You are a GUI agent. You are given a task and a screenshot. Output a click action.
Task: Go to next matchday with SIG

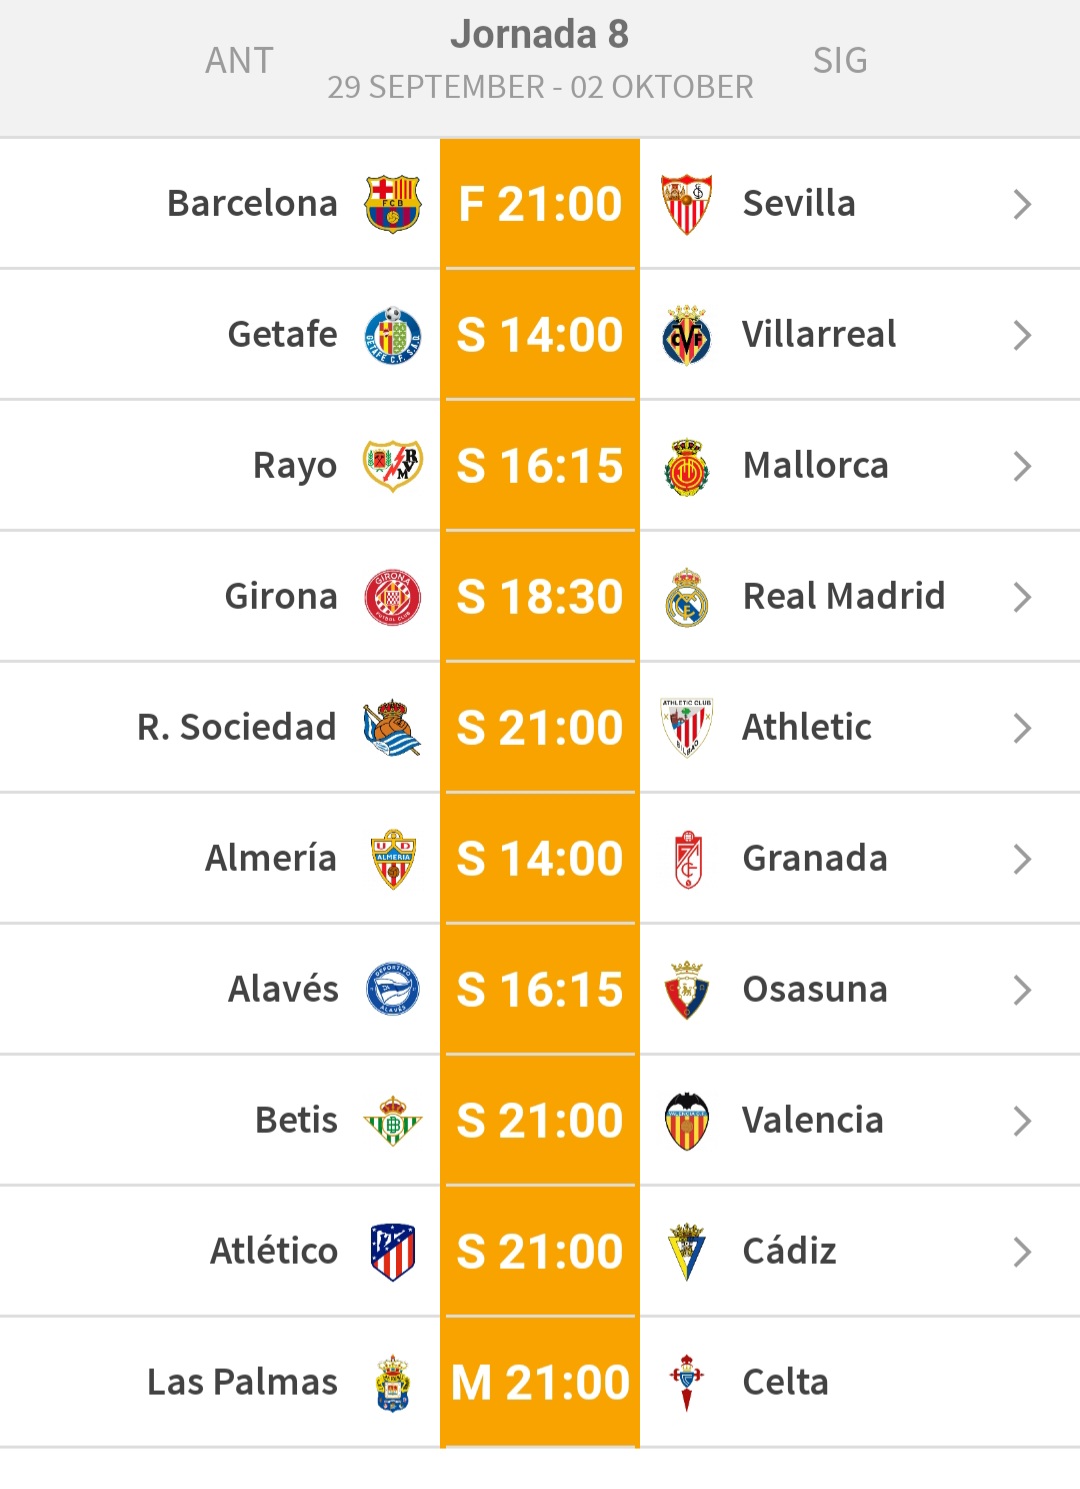pos(840,61)
